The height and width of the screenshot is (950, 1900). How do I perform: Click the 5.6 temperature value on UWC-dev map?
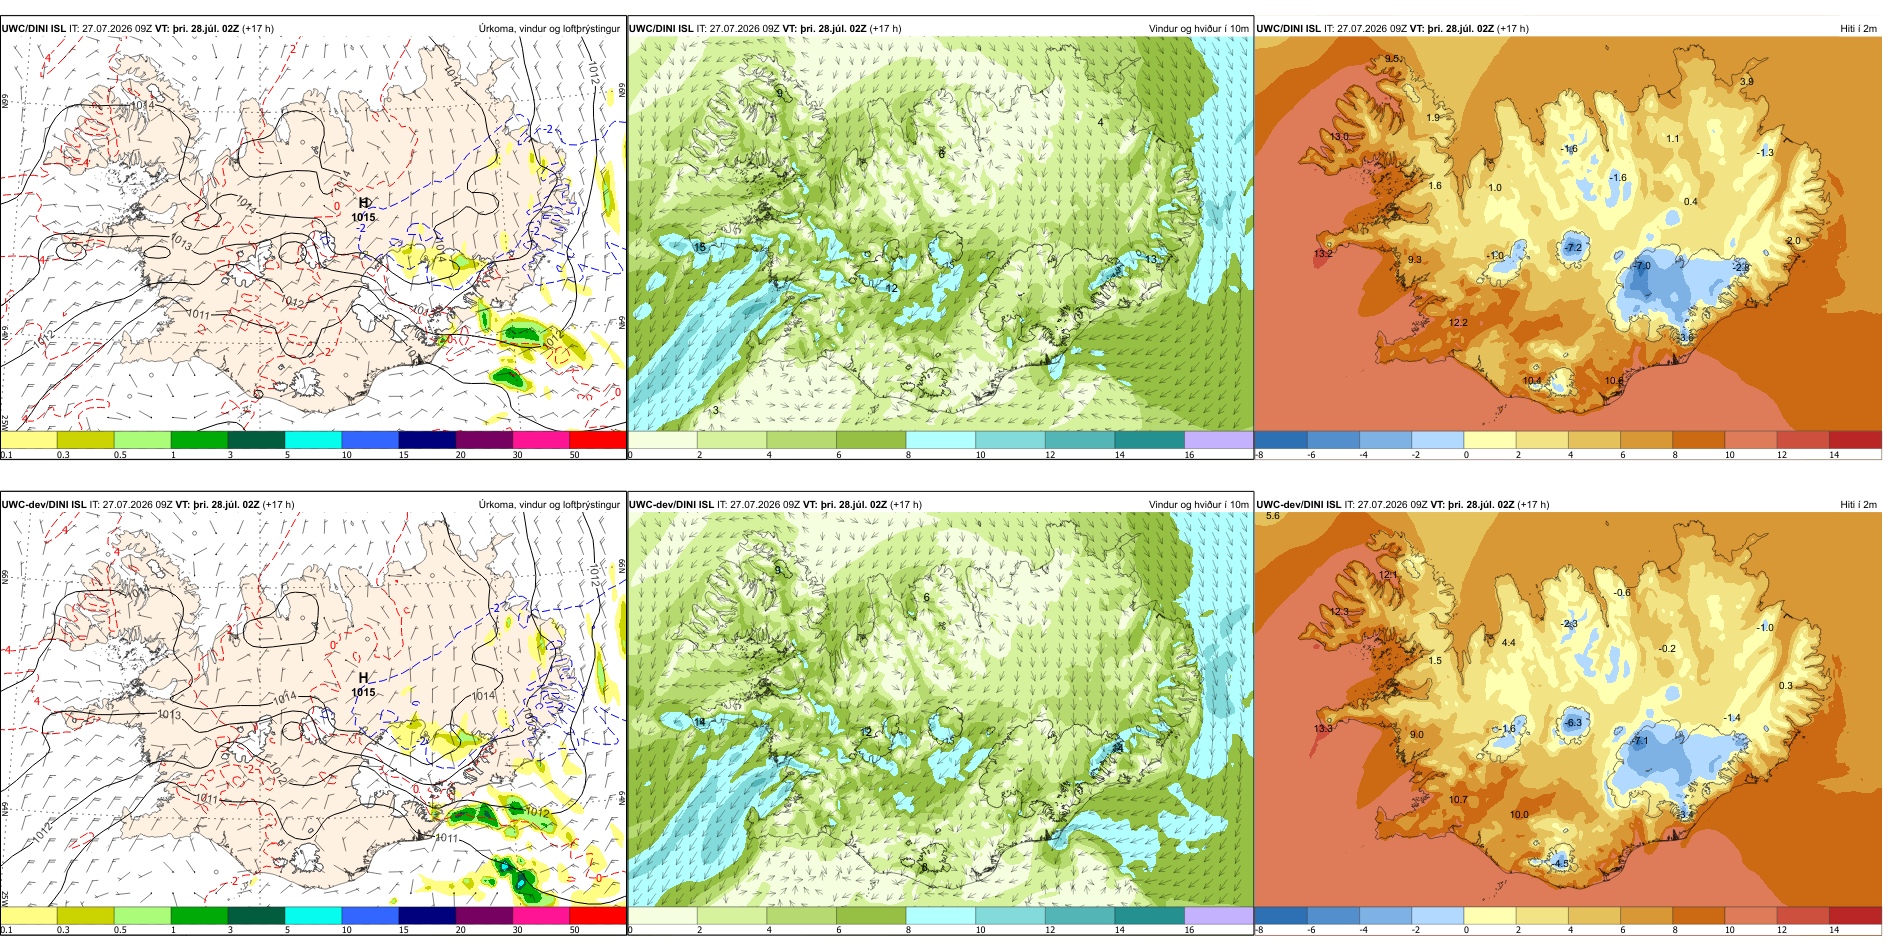[1273, 516]
